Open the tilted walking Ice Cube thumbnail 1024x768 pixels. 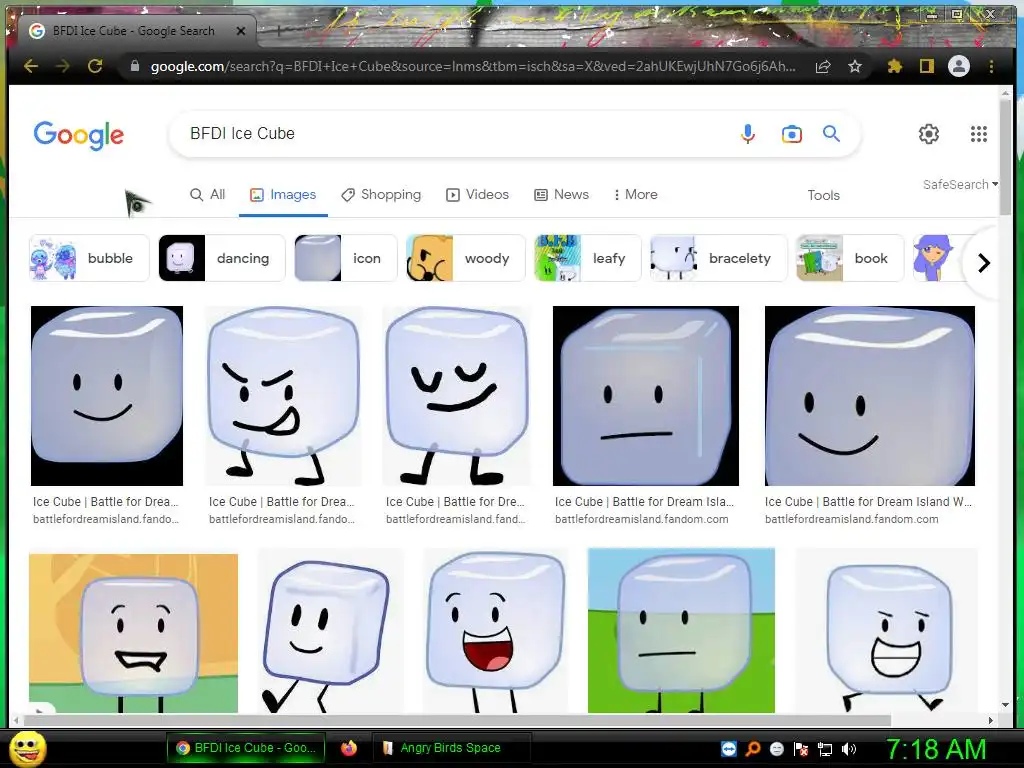point(330,631)
